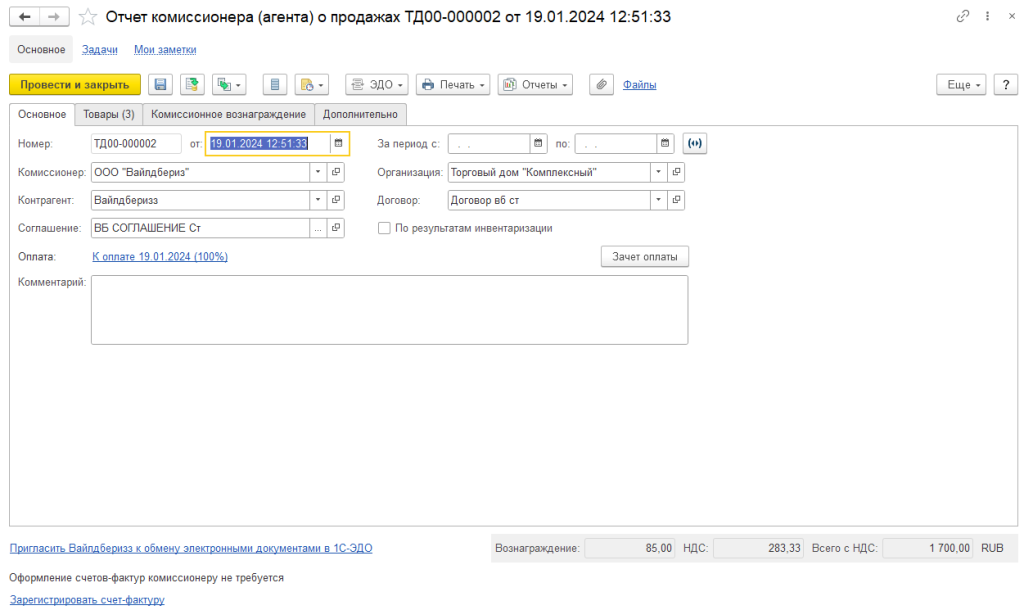Image resolution: width=1024 pixels, height=610 pixels.
Task: Open the Контрагент record card icon
Action: pyautogui.click(x=336, y=200)
